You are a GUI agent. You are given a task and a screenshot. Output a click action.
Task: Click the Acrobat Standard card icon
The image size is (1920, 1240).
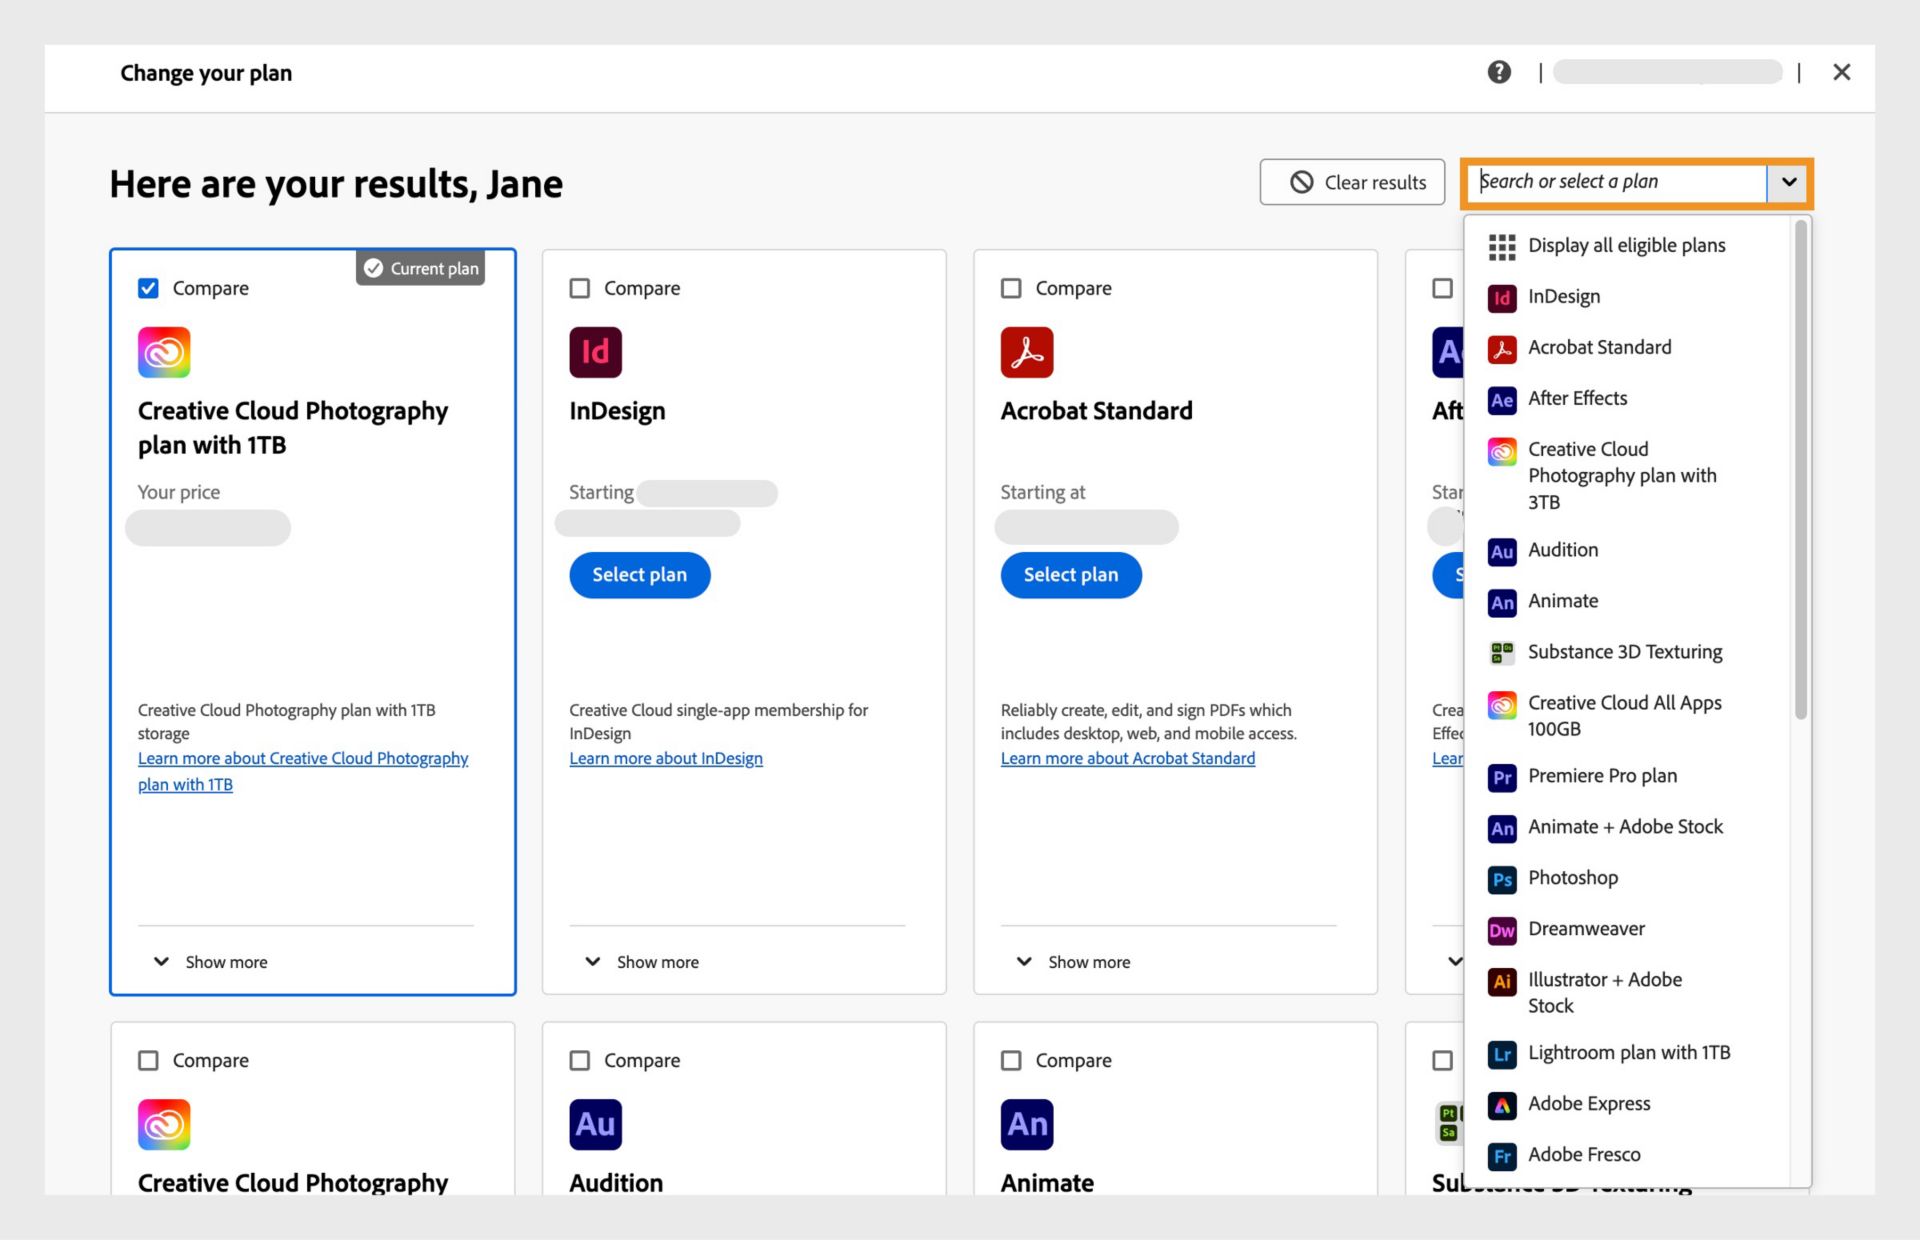[x=1026, y=352]
